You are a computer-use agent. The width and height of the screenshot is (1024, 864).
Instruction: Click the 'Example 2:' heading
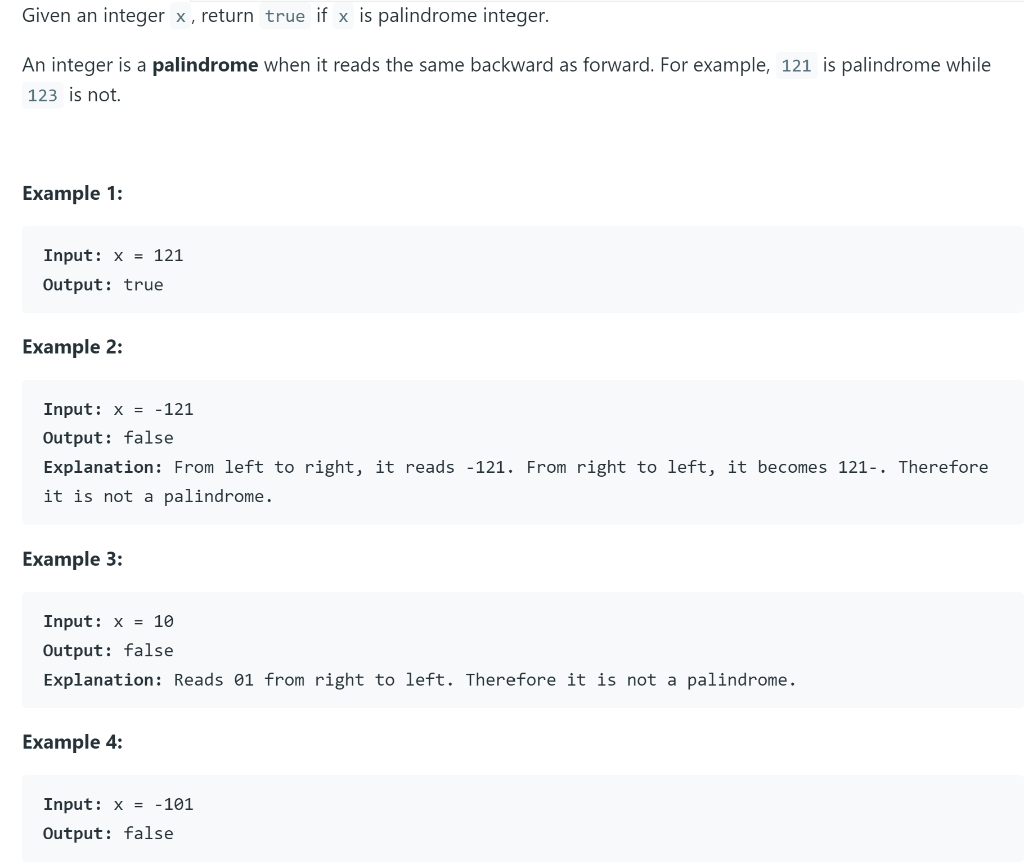coord(72,347)
